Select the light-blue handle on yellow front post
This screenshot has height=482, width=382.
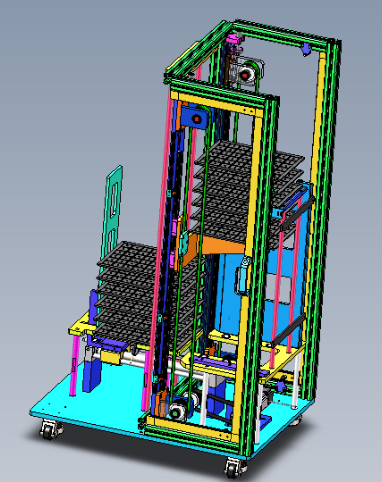click(244, 277)
